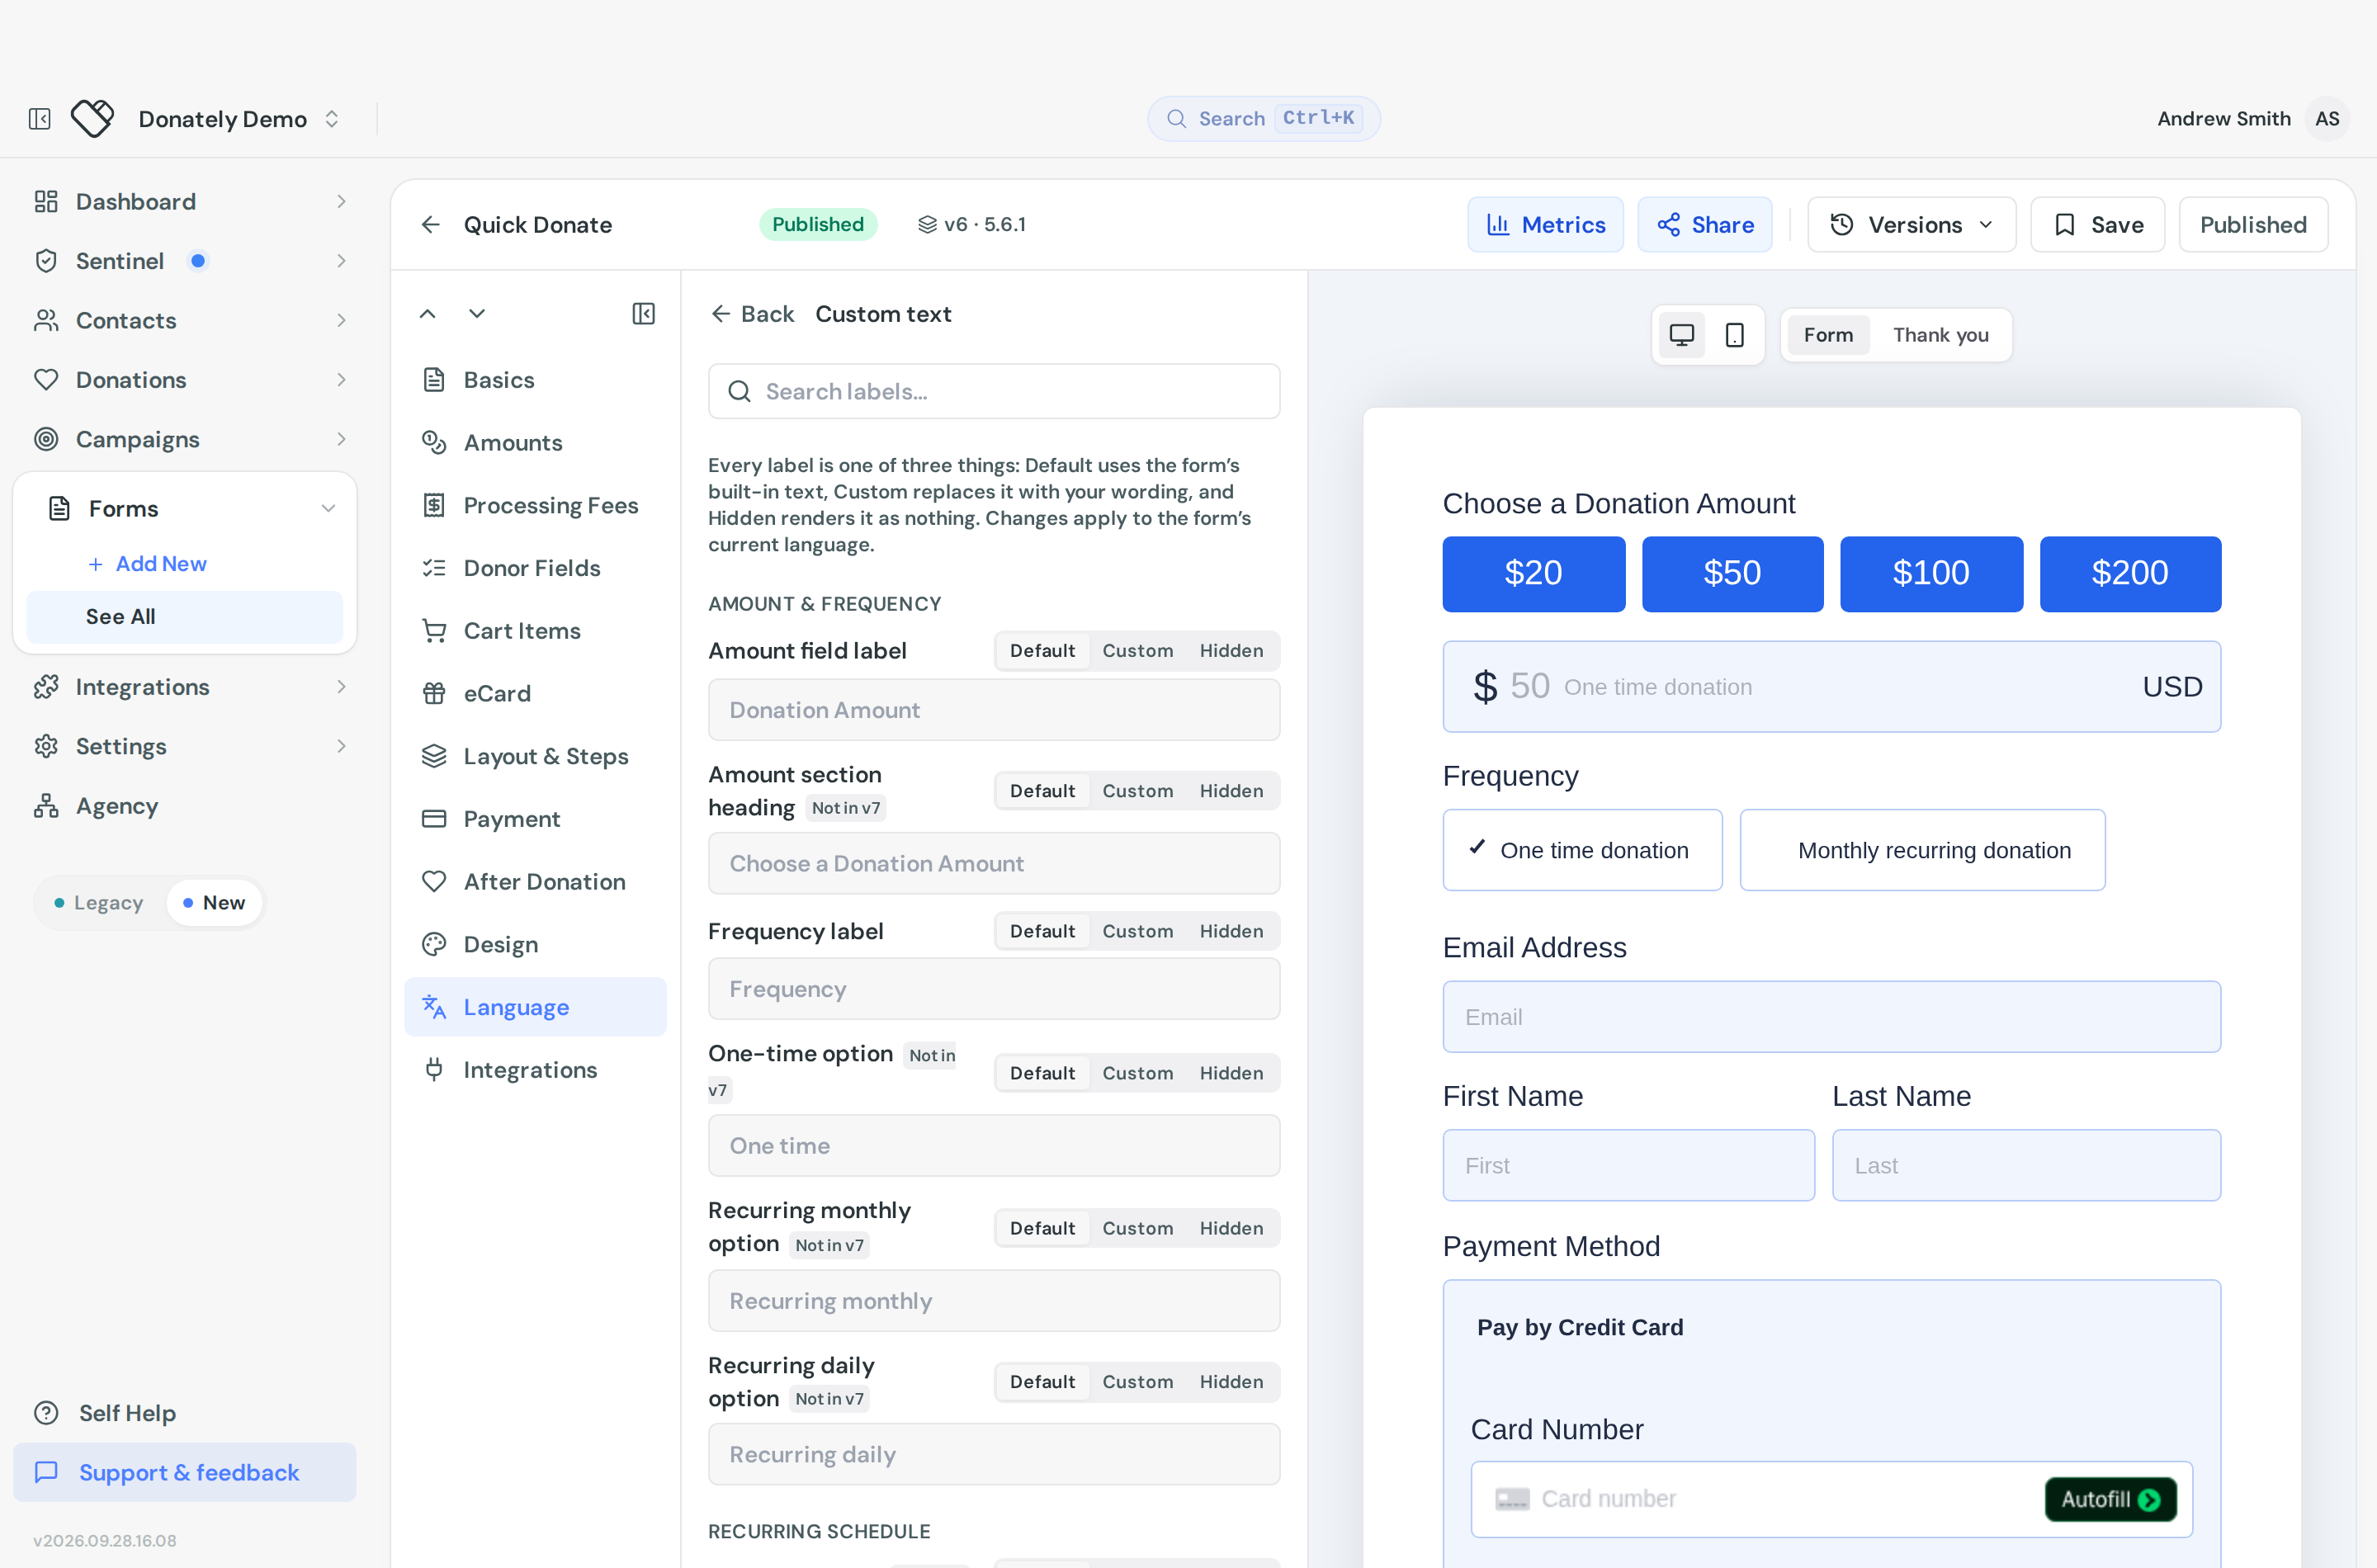Viewport: 2377px width, 1568px height.
Task: Open Payment card icon section
Action: 434,819
